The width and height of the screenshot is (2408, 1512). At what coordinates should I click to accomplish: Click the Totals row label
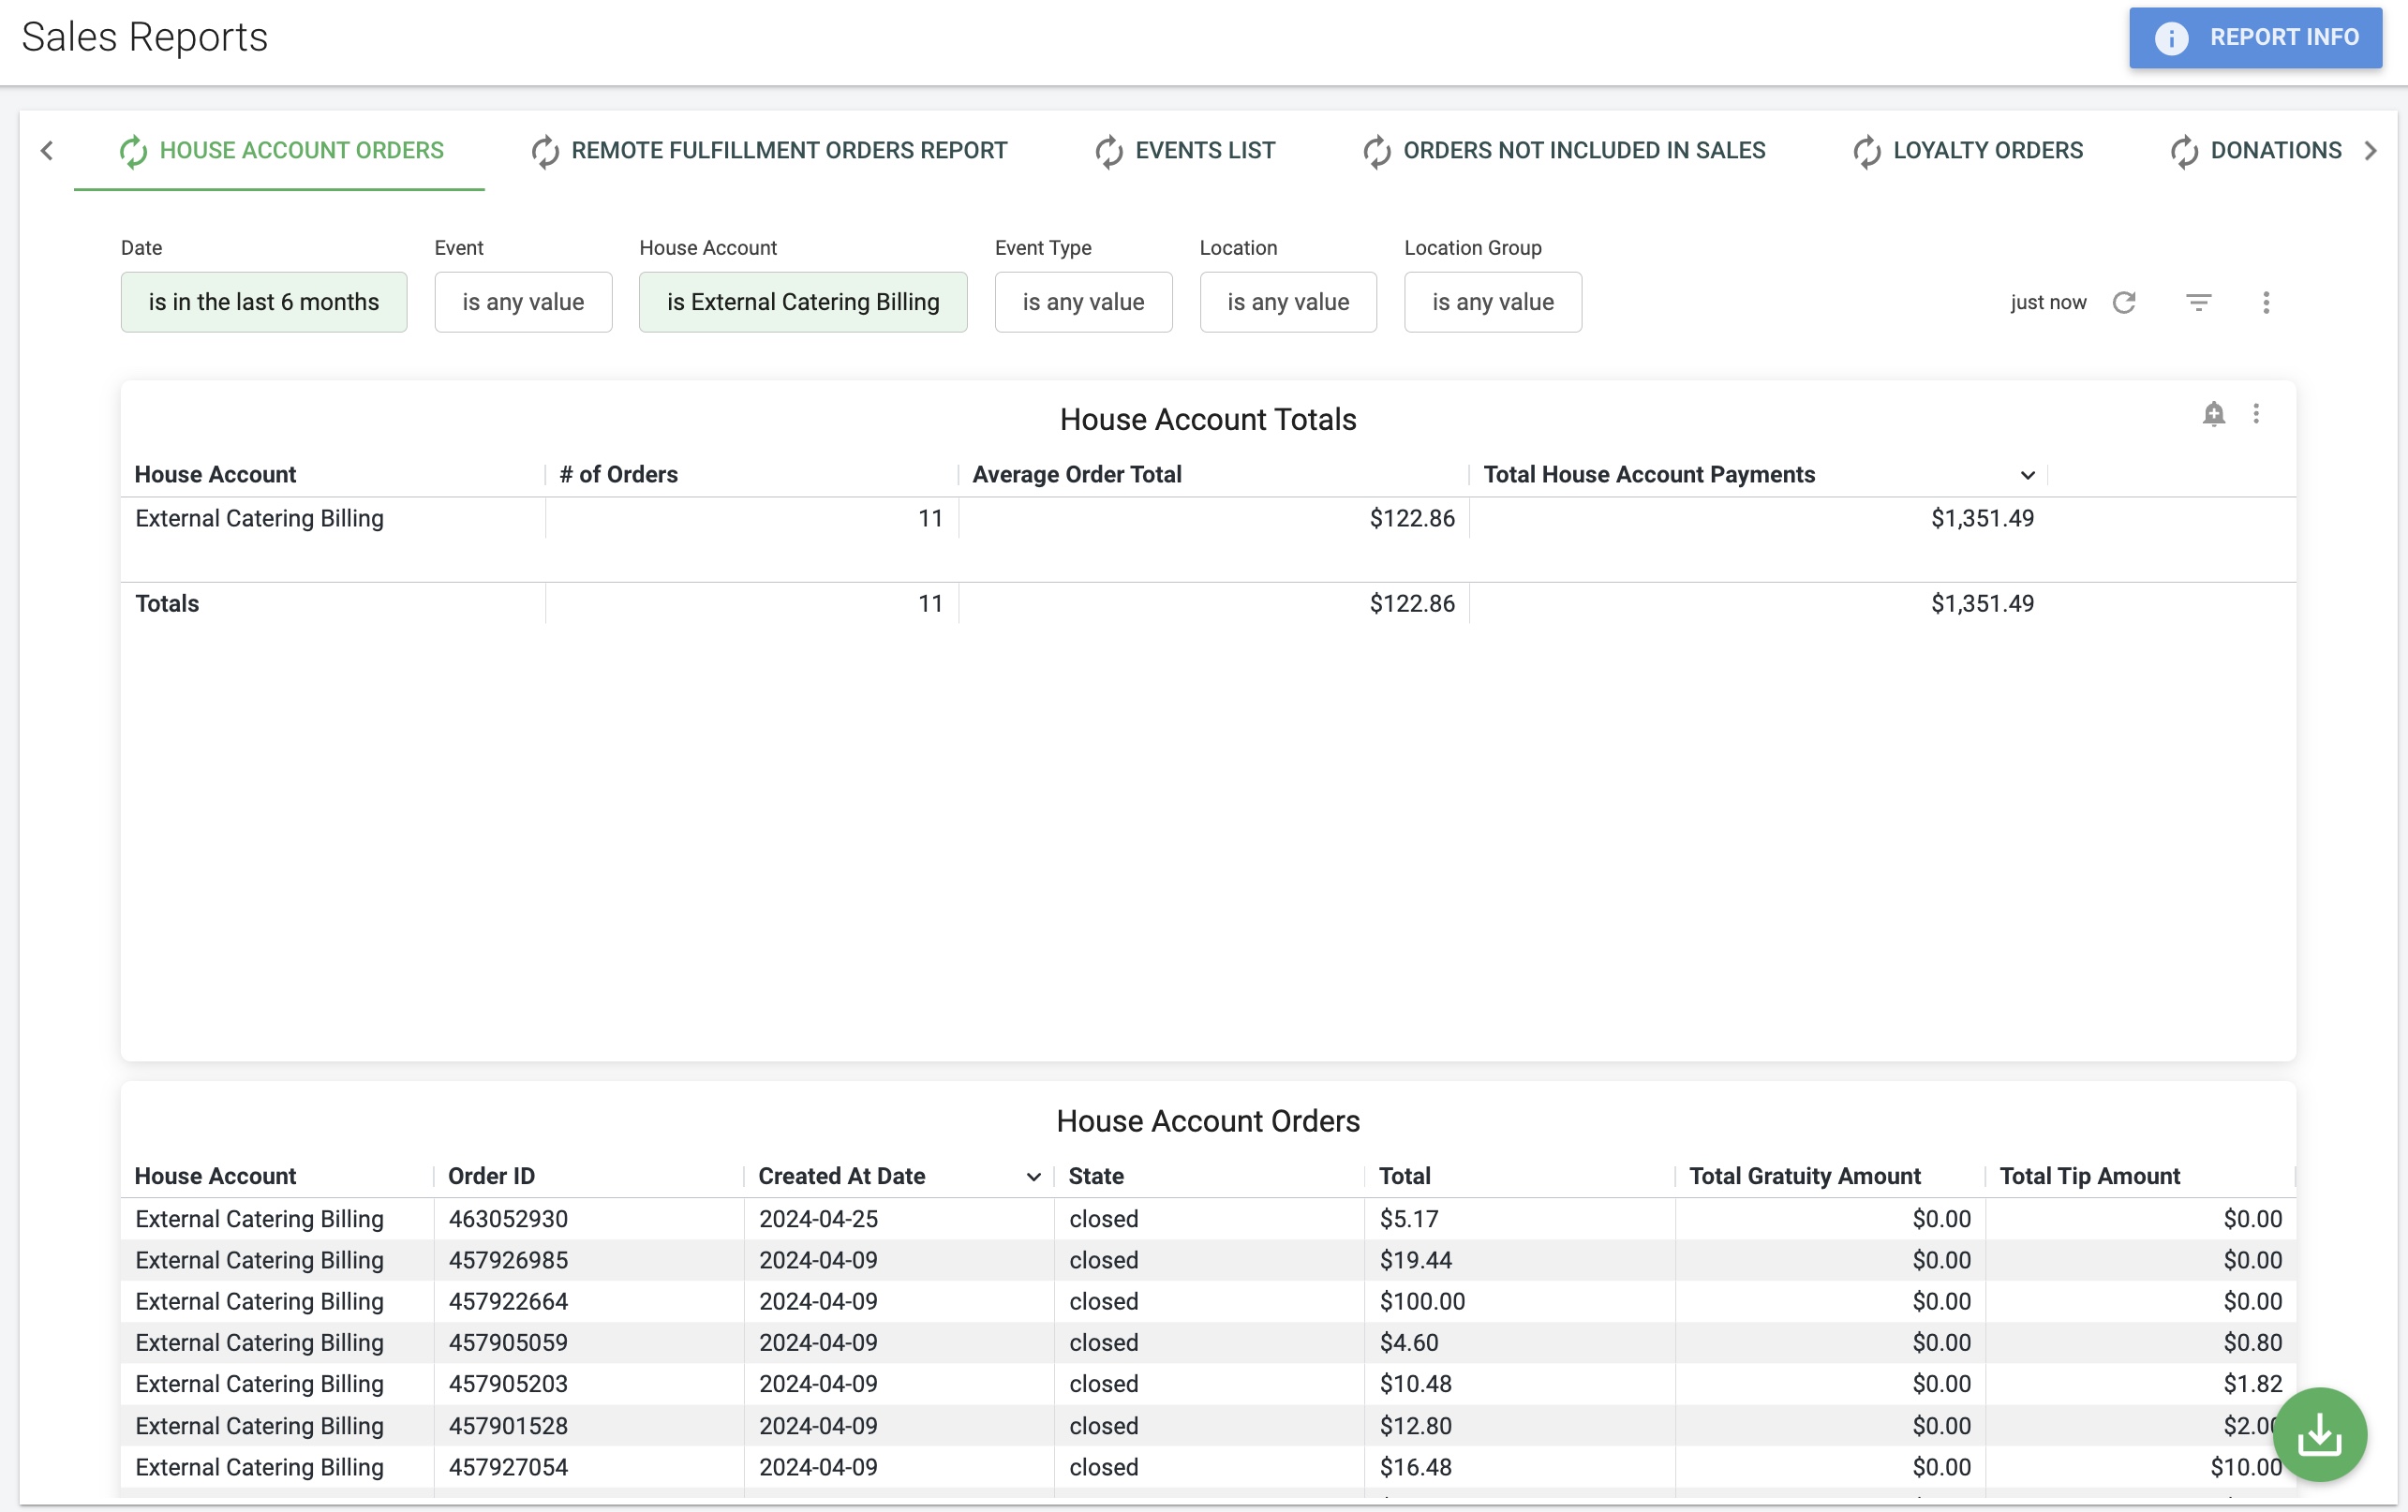[167, 604]
